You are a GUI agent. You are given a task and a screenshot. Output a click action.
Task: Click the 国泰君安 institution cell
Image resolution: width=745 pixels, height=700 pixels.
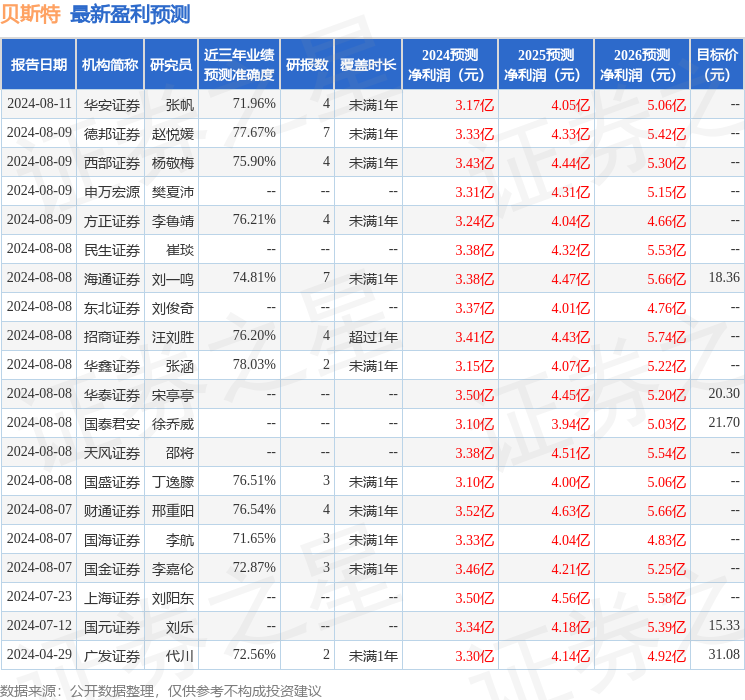point(112,424)
